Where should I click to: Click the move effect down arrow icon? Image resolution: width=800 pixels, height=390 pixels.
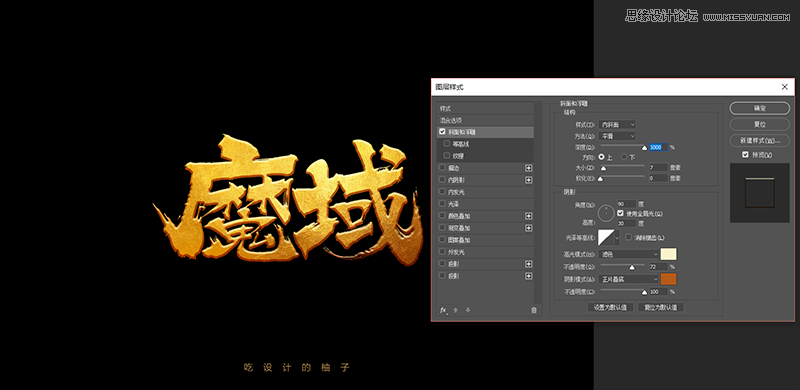(x=468, y=310)
